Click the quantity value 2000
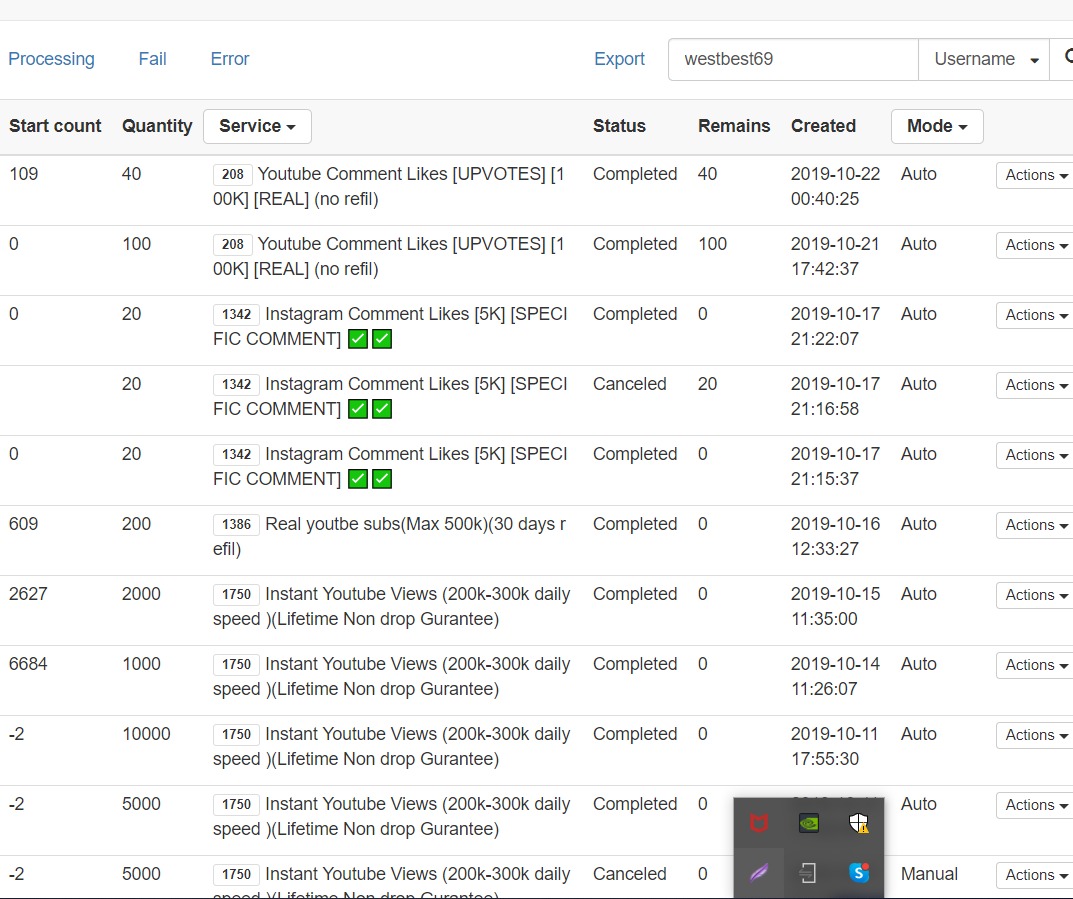The height and width of the screenshot is (899, 1073). click(141, 594)
